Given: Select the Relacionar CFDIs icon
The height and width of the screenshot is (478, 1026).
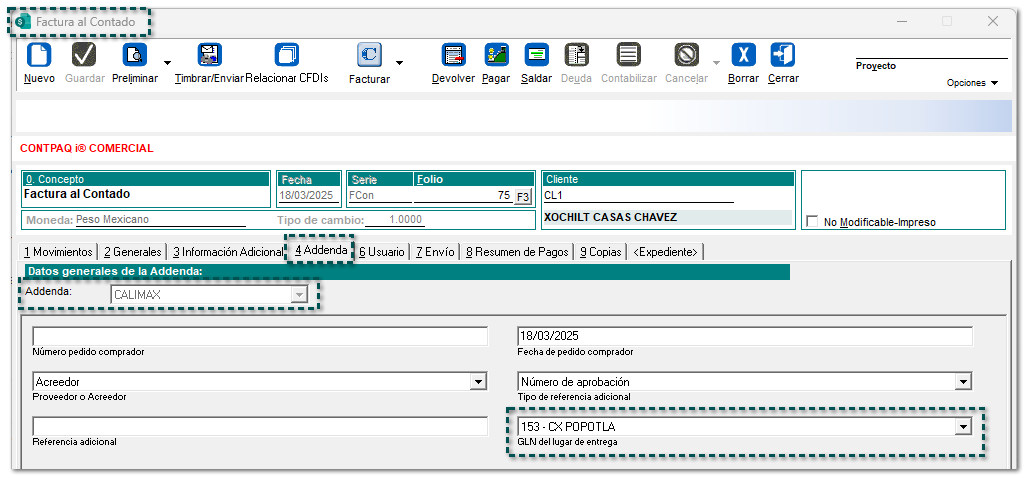Looking at the screenshot, I should tap(287, 56).
